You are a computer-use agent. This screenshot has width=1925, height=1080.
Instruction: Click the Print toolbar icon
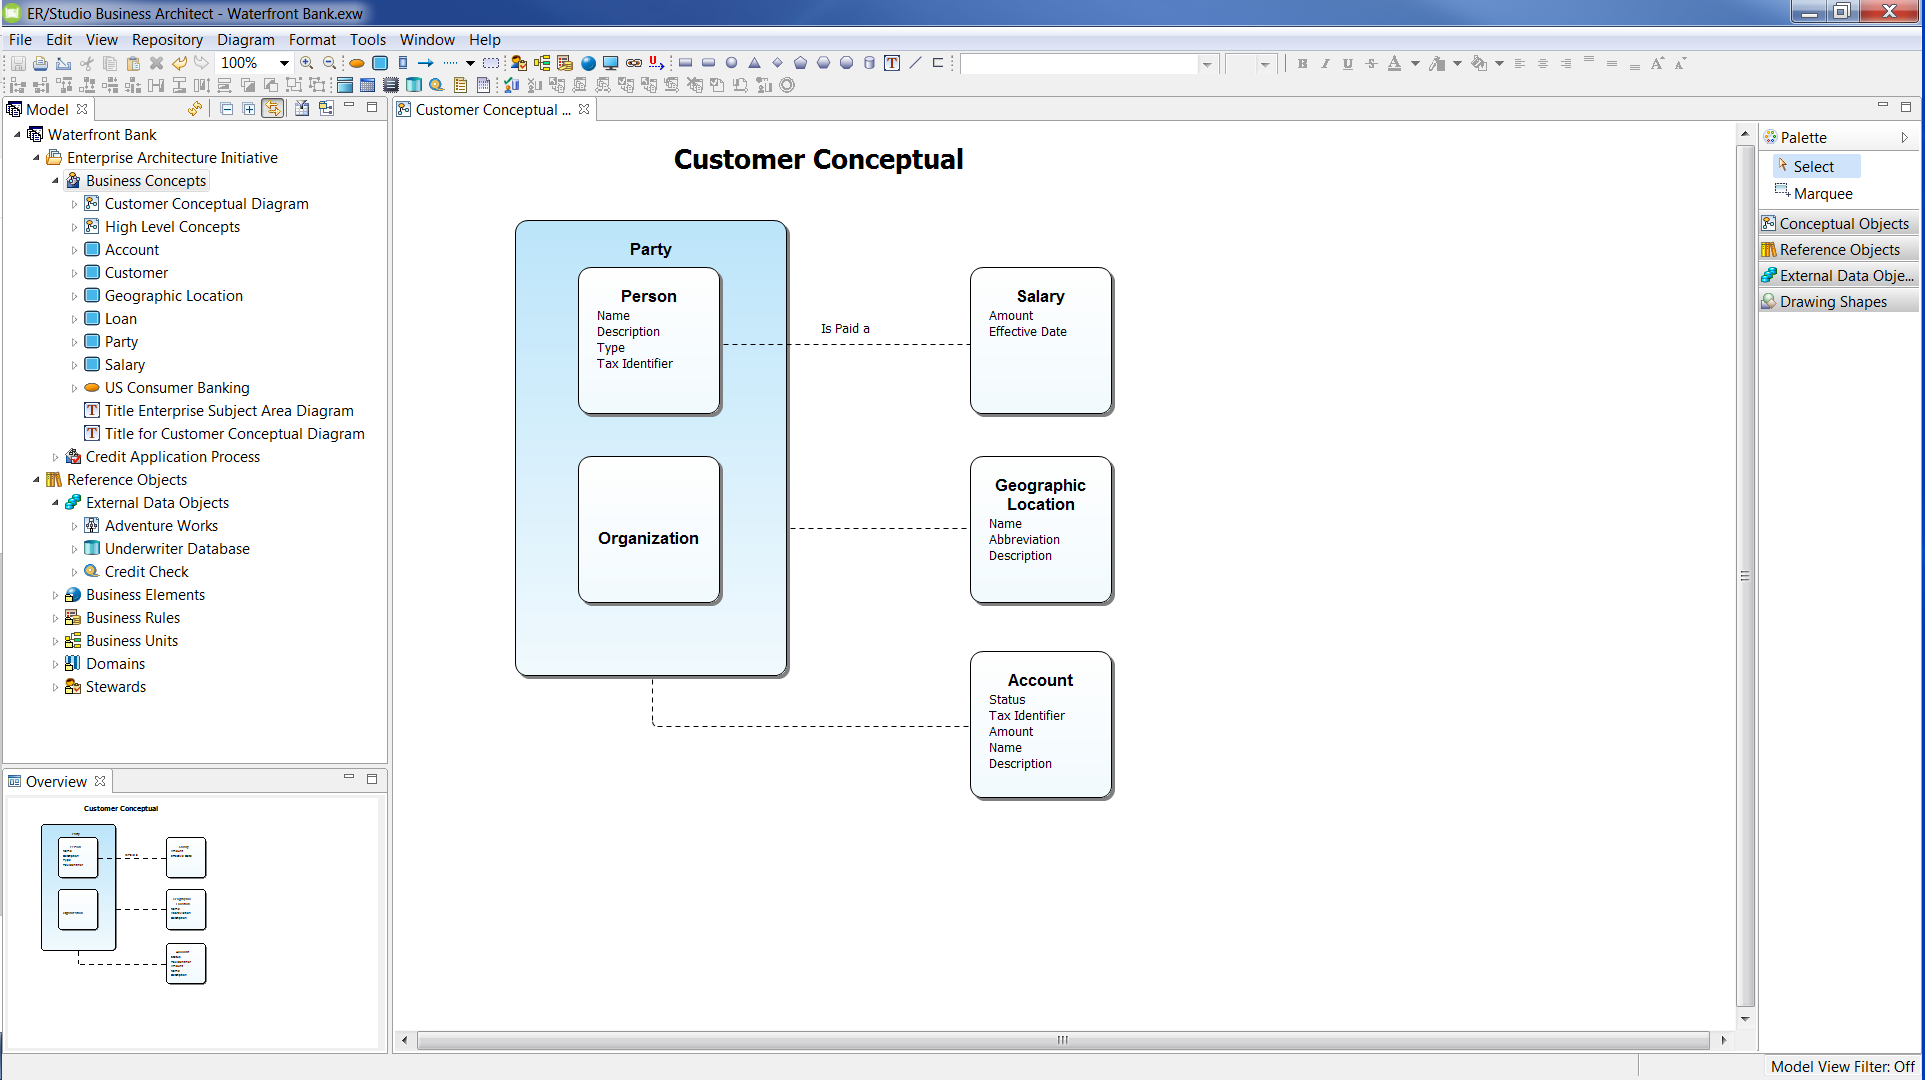[40, 63]
